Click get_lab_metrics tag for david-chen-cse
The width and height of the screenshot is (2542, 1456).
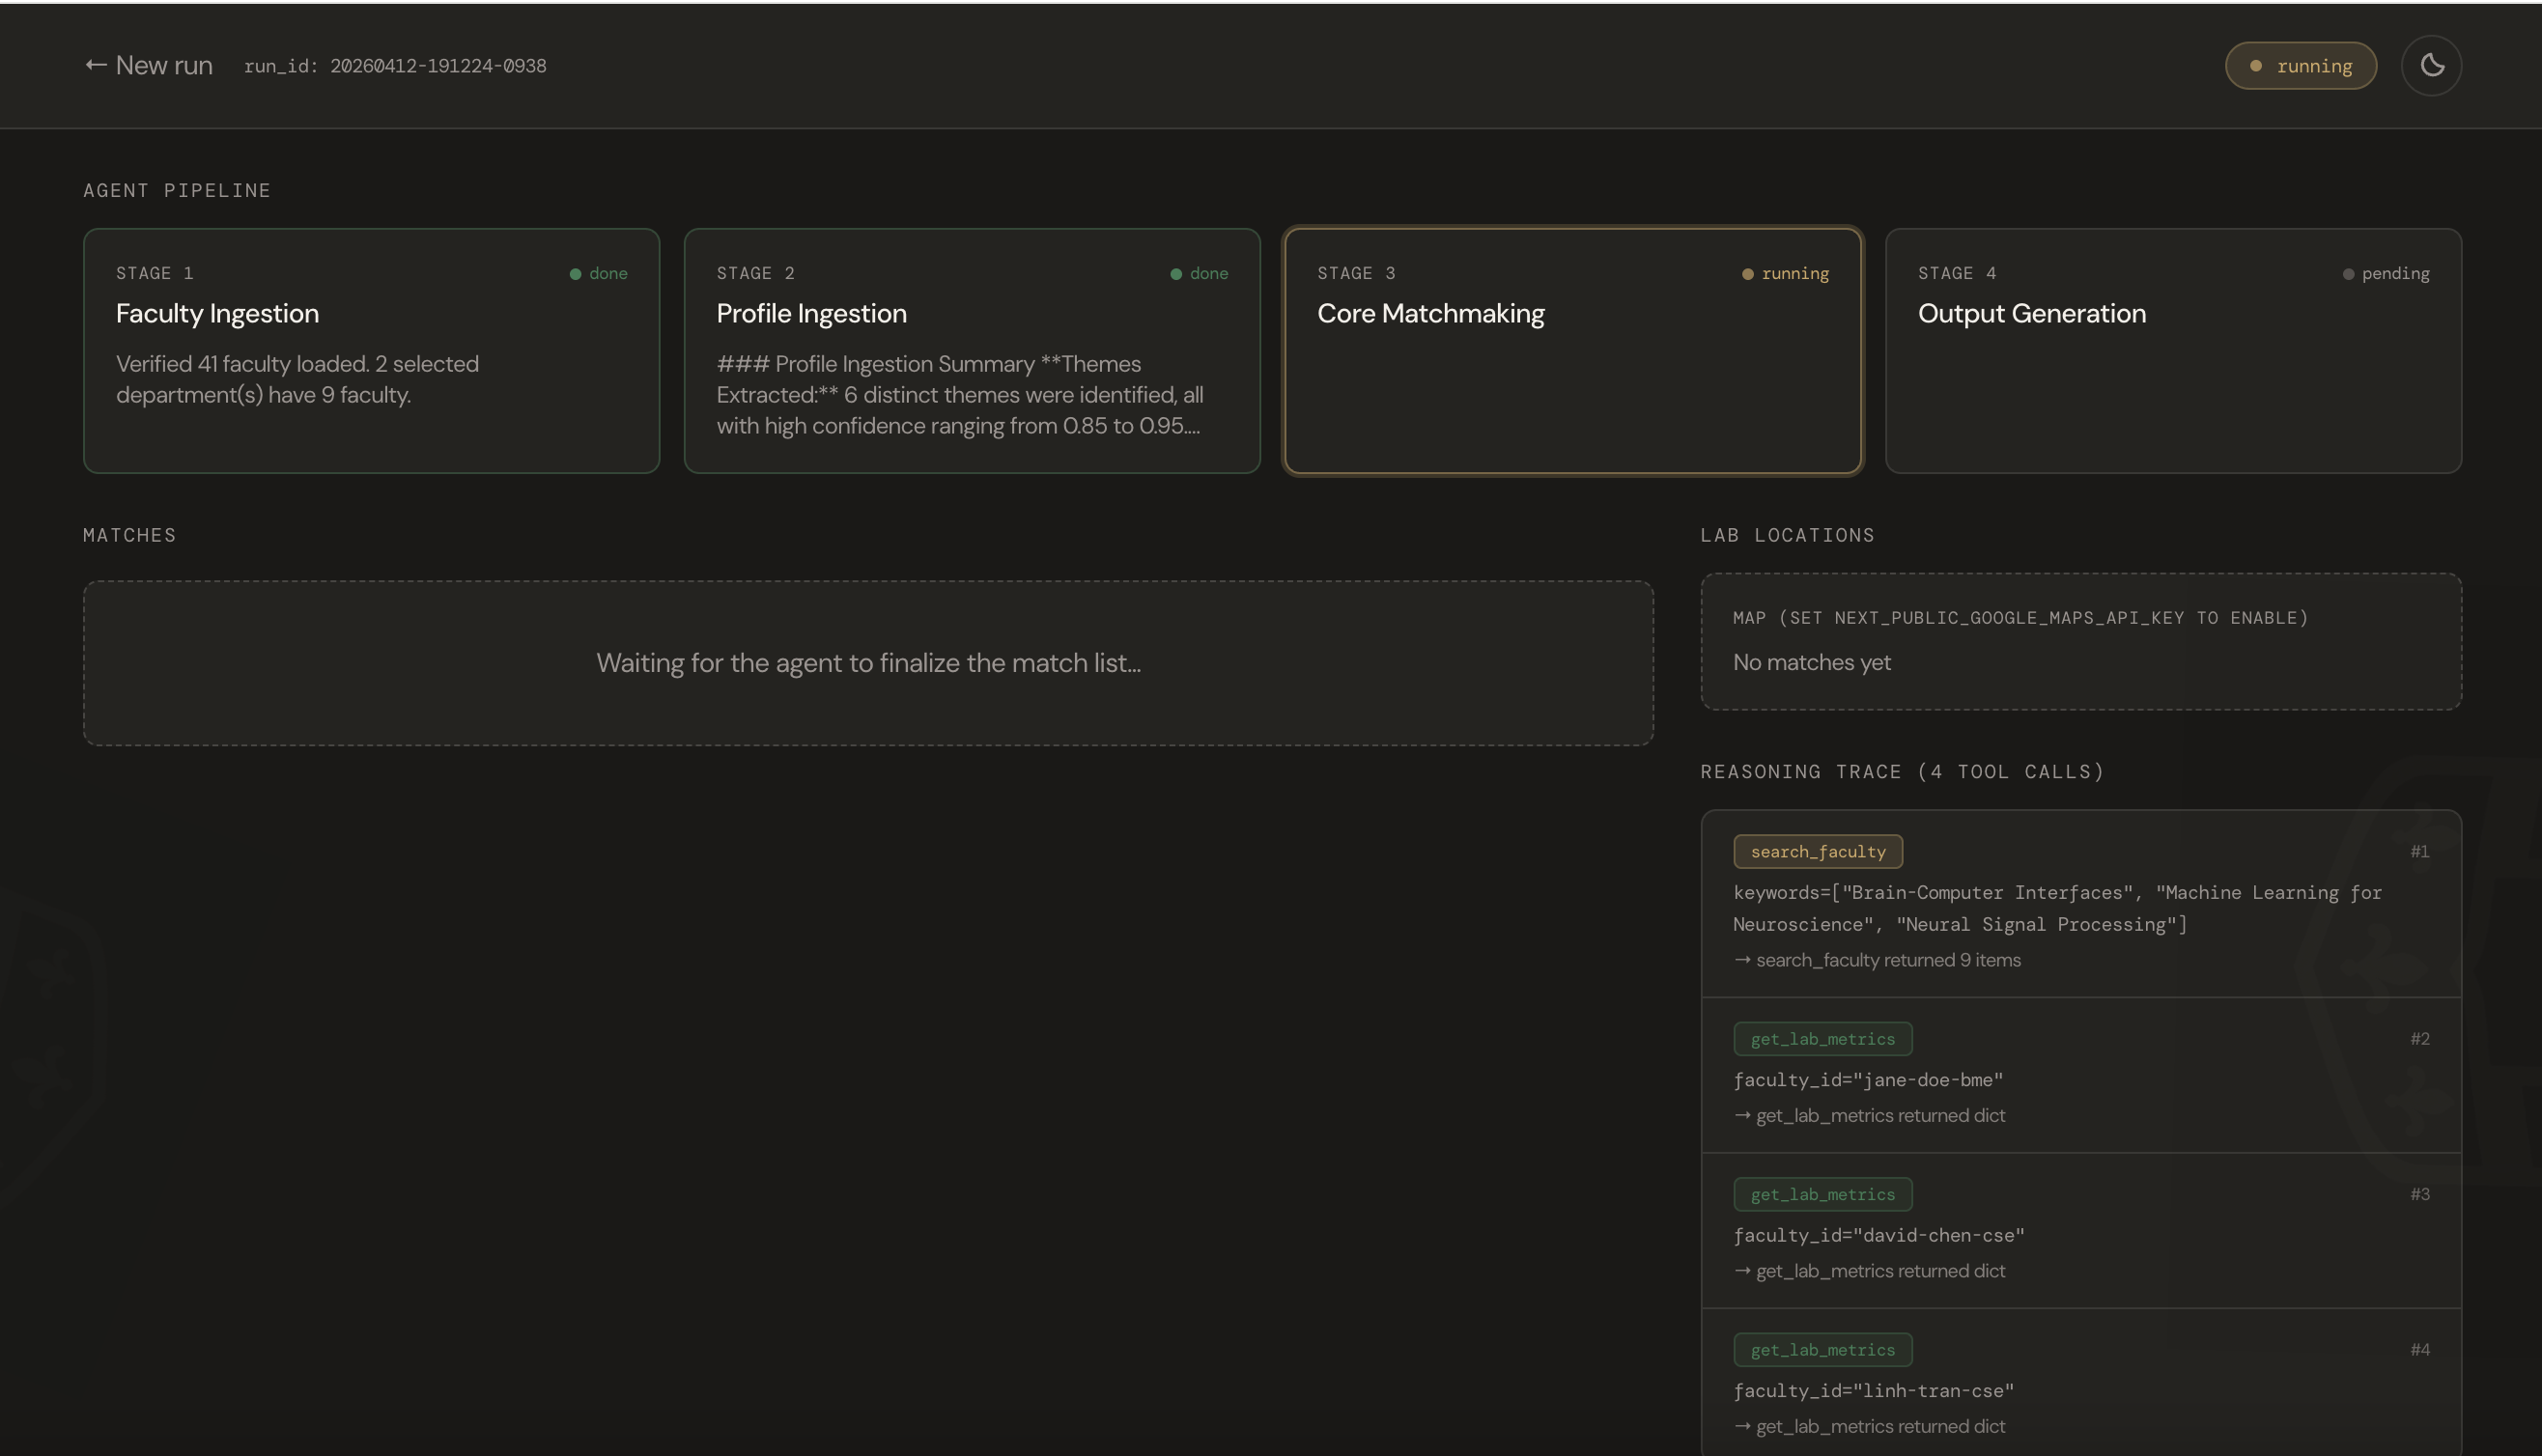point(1822,1194)
